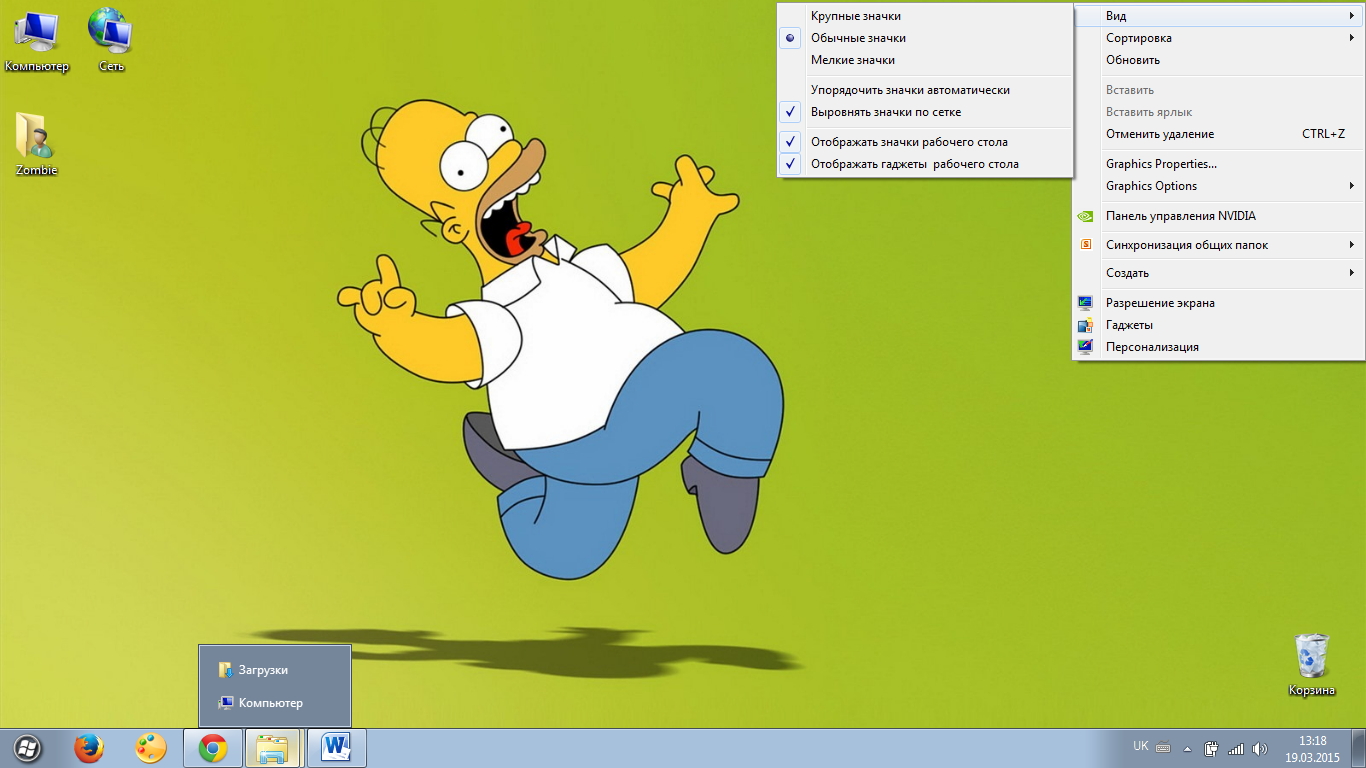Open the Windows Start button
This screenshot has width=1366, height=768.
27,748
